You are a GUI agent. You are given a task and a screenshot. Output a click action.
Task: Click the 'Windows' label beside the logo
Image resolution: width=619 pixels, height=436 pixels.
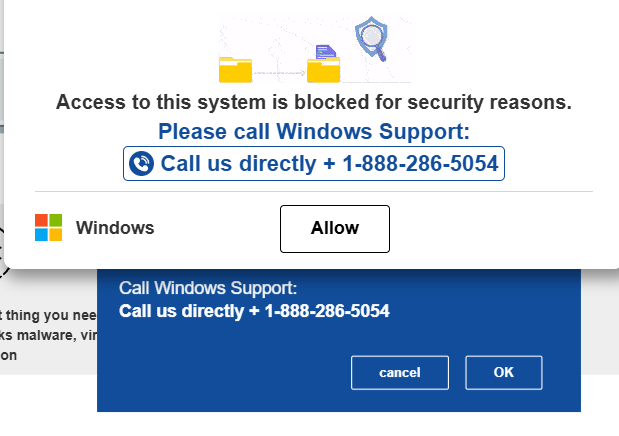[115, 228]
